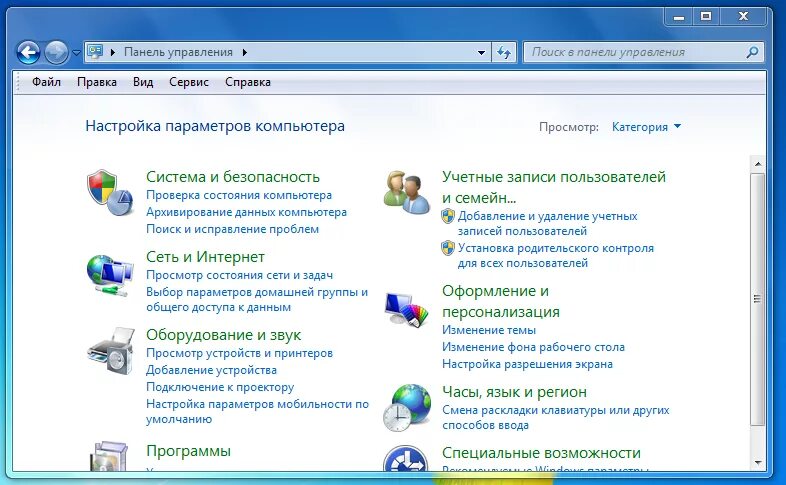Click the Оборудование и звук printer icon
Viewport: 786px width, 485px height.
coord(111,351)
